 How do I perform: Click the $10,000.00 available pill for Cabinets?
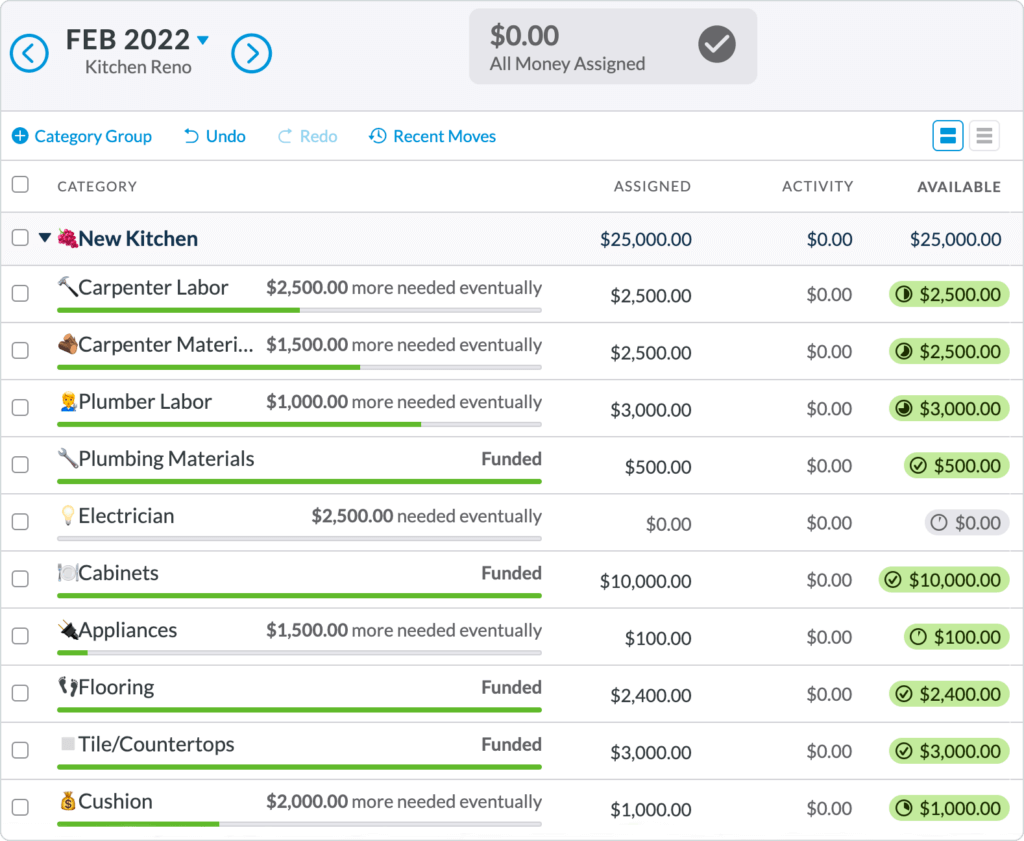tap(943, 580)
